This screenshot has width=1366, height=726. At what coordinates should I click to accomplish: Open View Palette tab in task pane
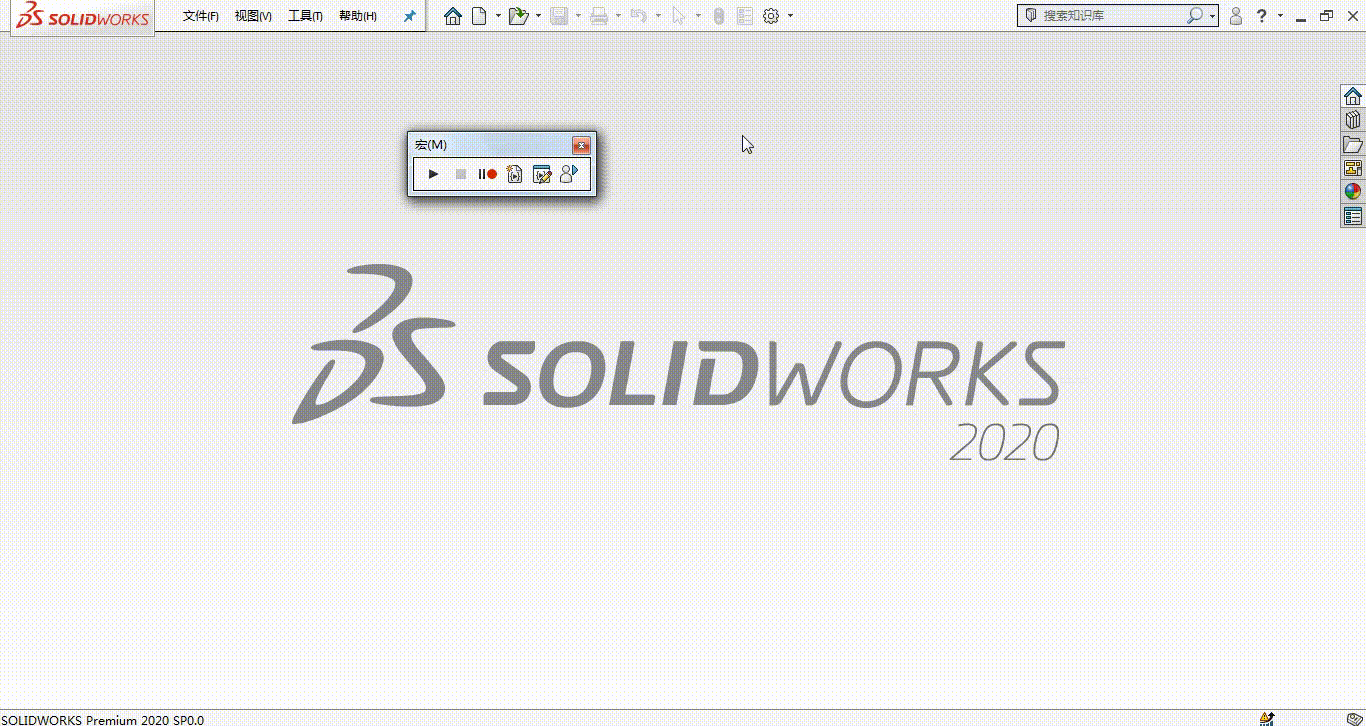click(1353, 168)
